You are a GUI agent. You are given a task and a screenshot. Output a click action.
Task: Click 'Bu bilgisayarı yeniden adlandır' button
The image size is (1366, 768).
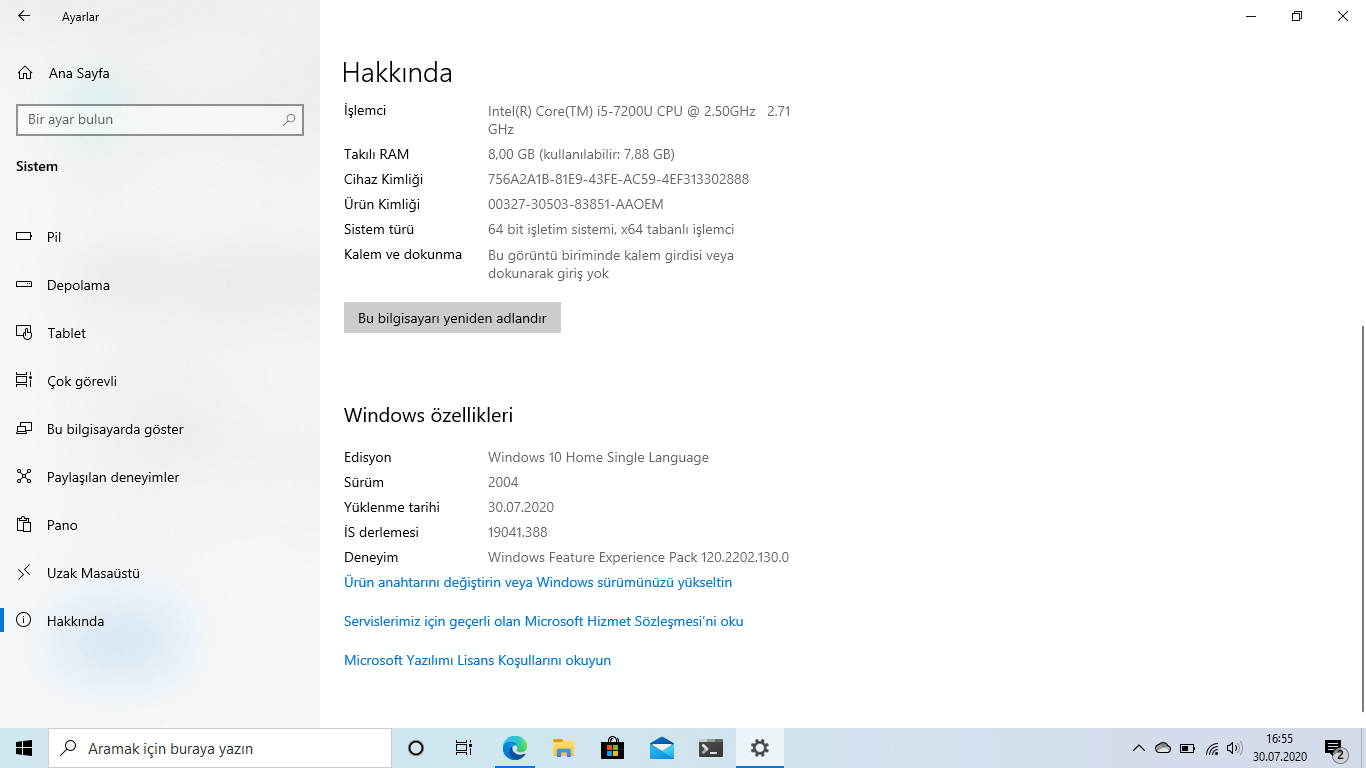[452, 318]
